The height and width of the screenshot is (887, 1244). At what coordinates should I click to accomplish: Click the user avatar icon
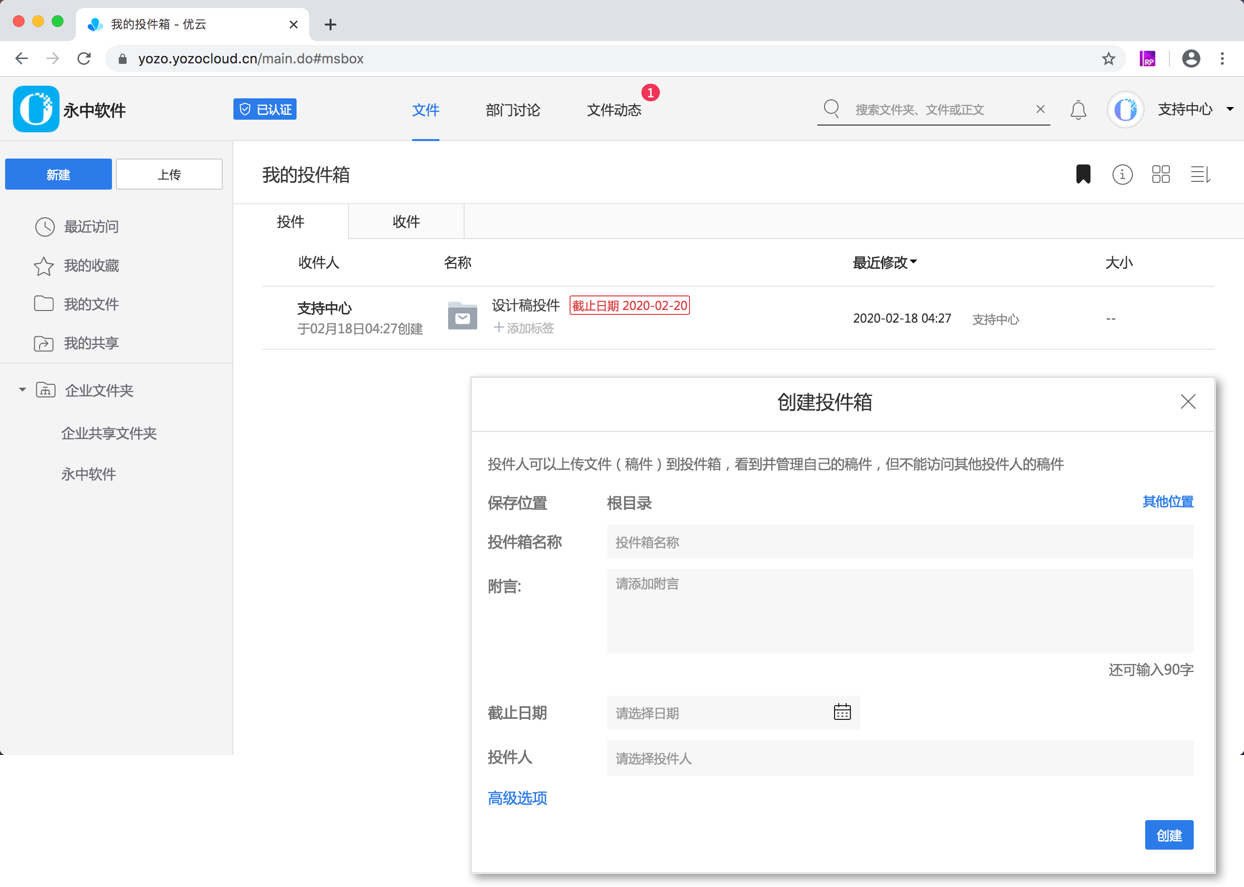tap(1125, 109)
